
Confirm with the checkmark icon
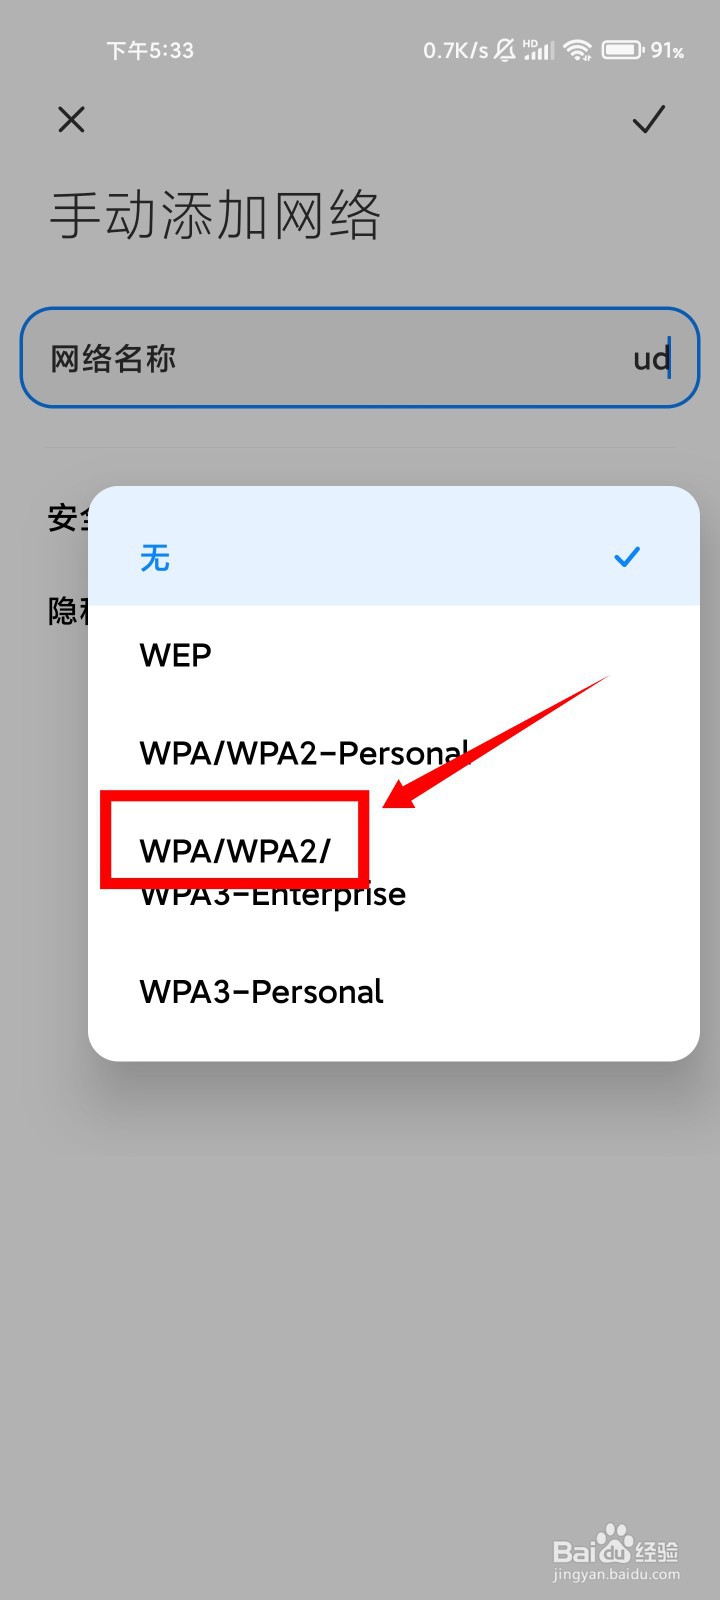coord(648,120)
